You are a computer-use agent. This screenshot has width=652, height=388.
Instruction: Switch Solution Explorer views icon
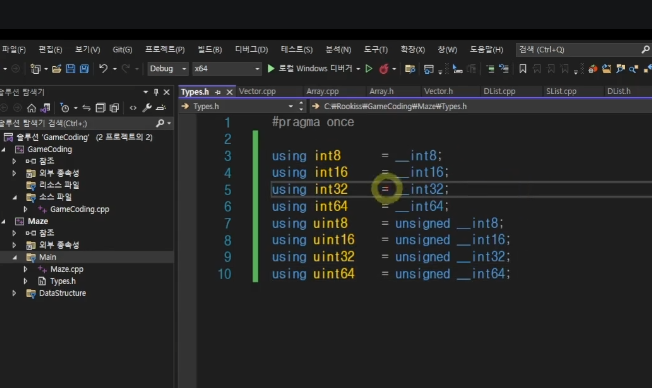click(45, 108)
